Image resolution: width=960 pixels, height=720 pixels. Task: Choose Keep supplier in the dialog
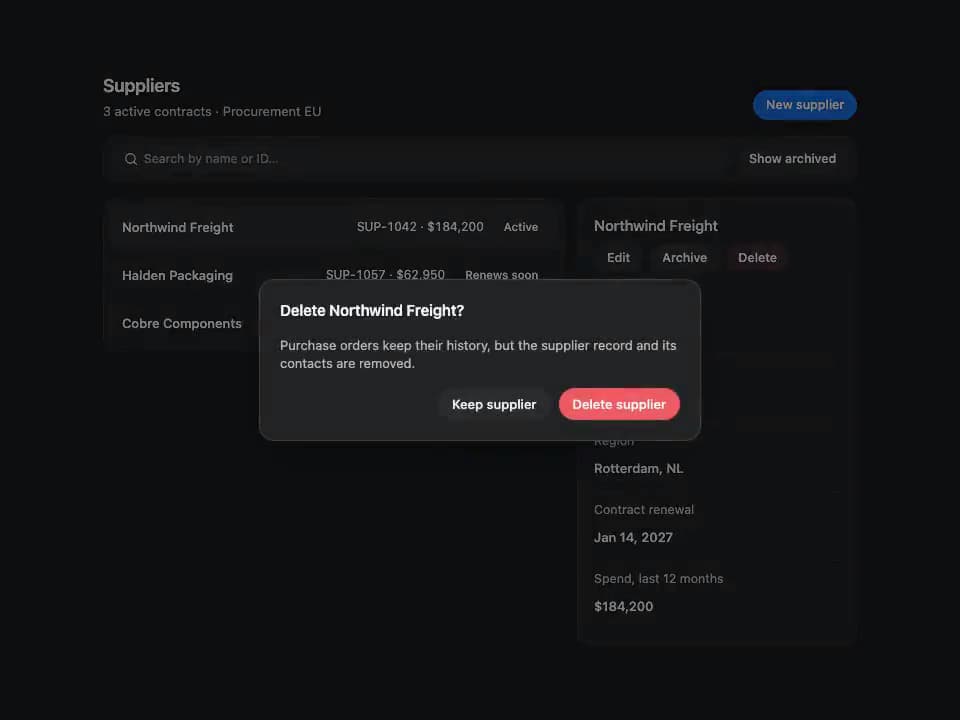[494, 404]
